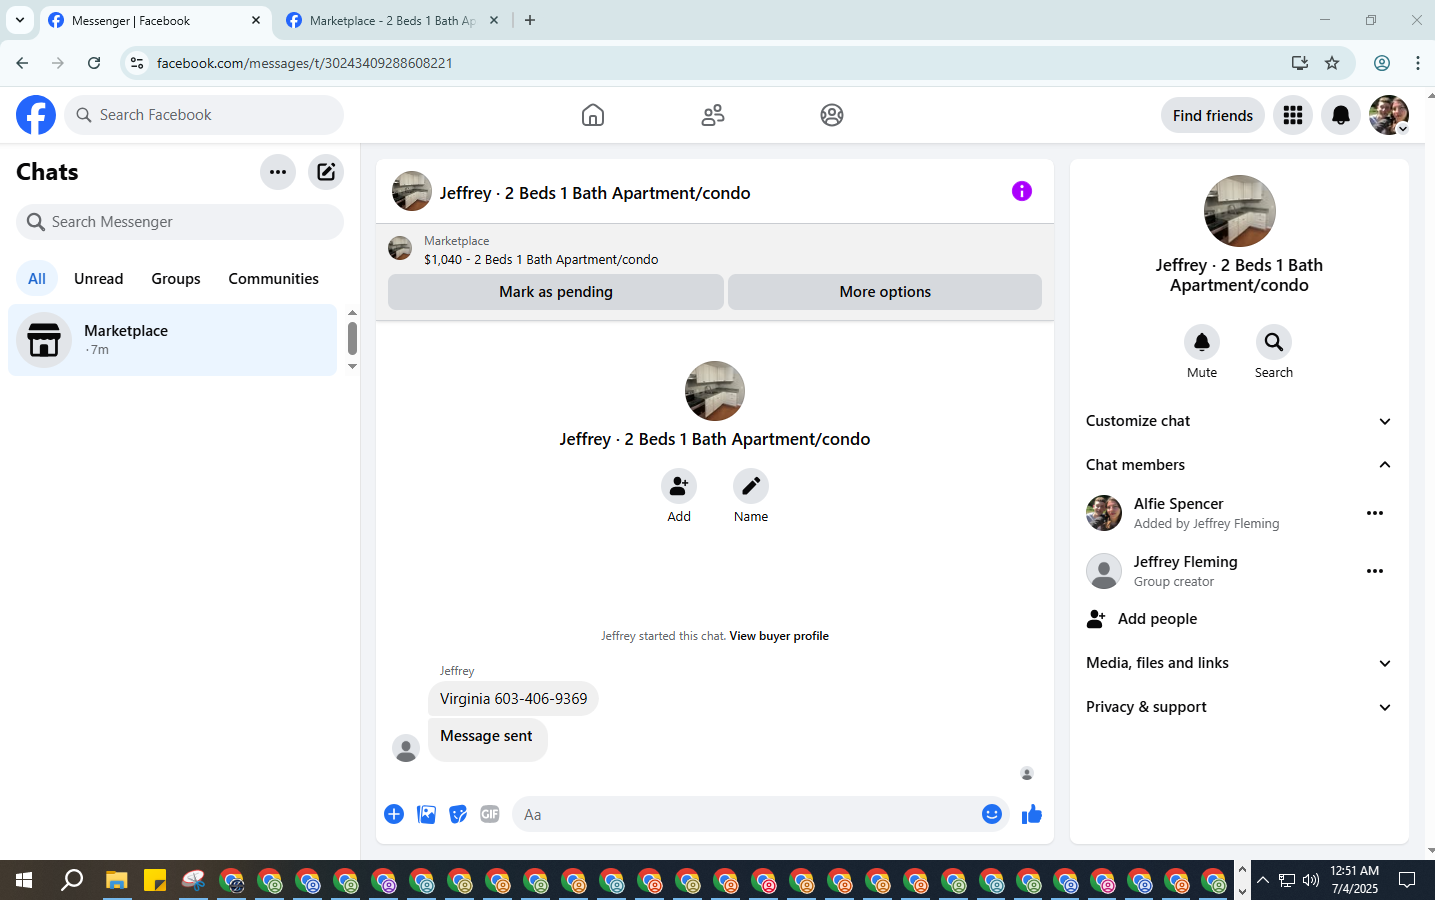Open Chrome profile icon in toolbar
The width and height of the screenshot is (1435, 900).
(1382, 63)
